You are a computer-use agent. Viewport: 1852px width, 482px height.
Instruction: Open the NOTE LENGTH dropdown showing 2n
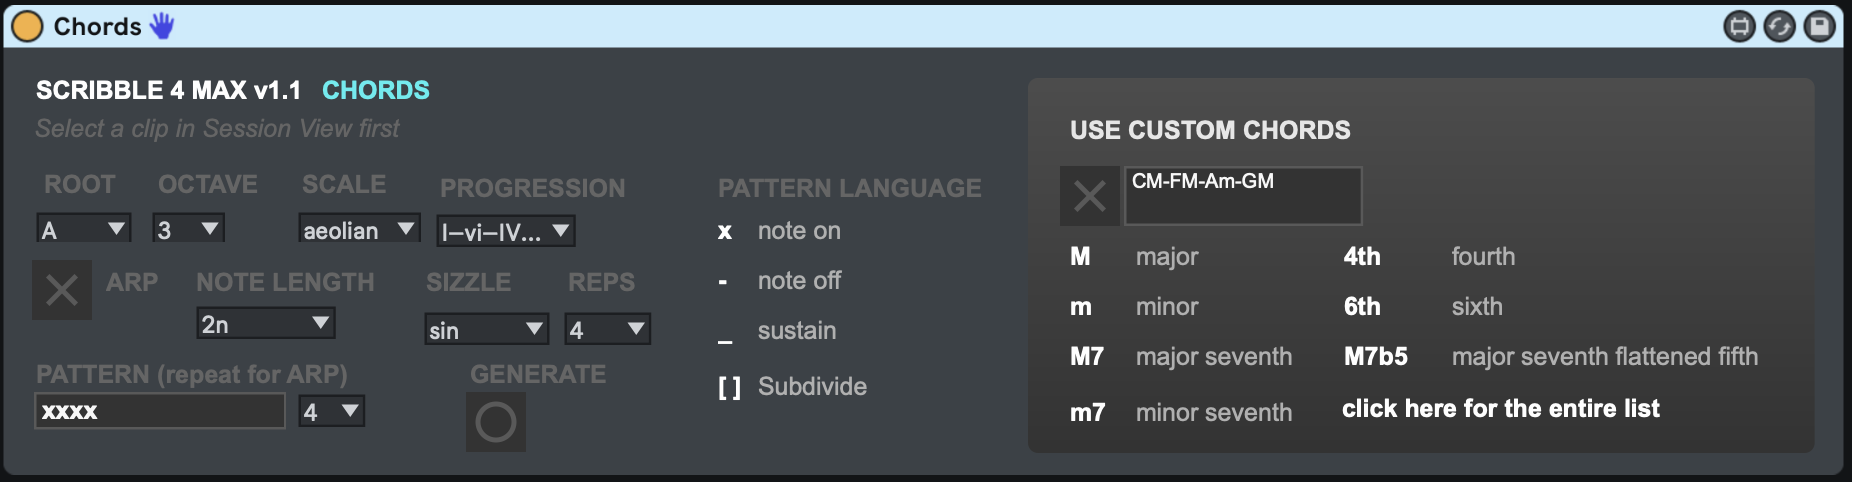pyautogui.click(x=265, y=323)
